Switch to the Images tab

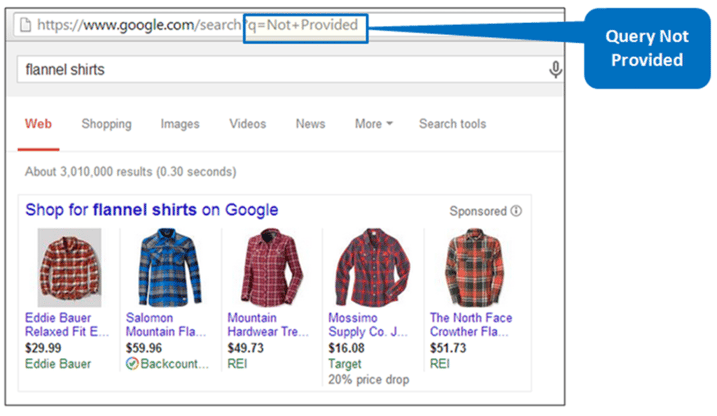(180, 124)
